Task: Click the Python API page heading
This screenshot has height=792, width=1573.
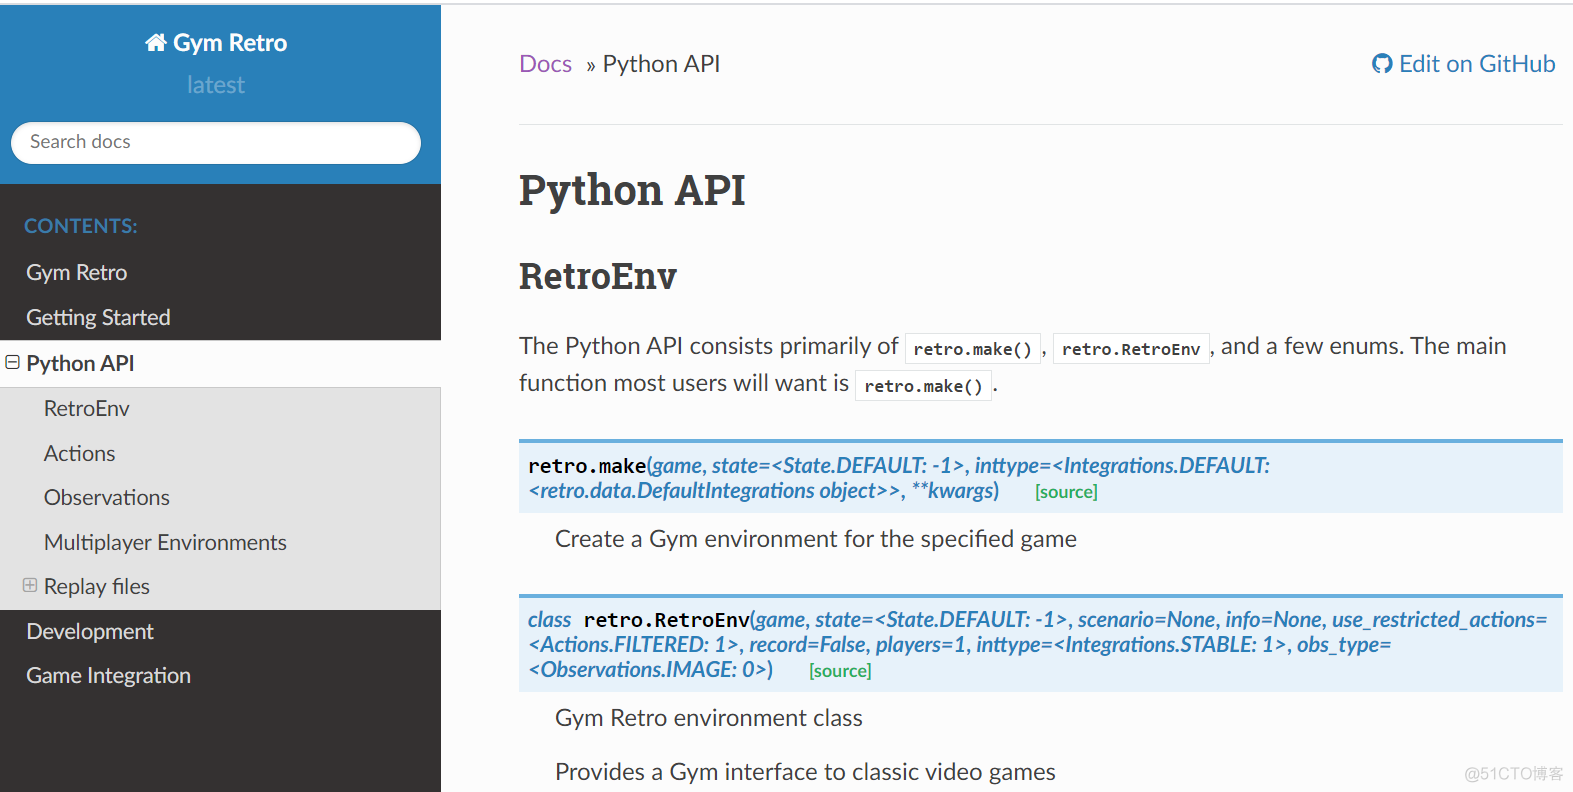Action: point(632,190)
